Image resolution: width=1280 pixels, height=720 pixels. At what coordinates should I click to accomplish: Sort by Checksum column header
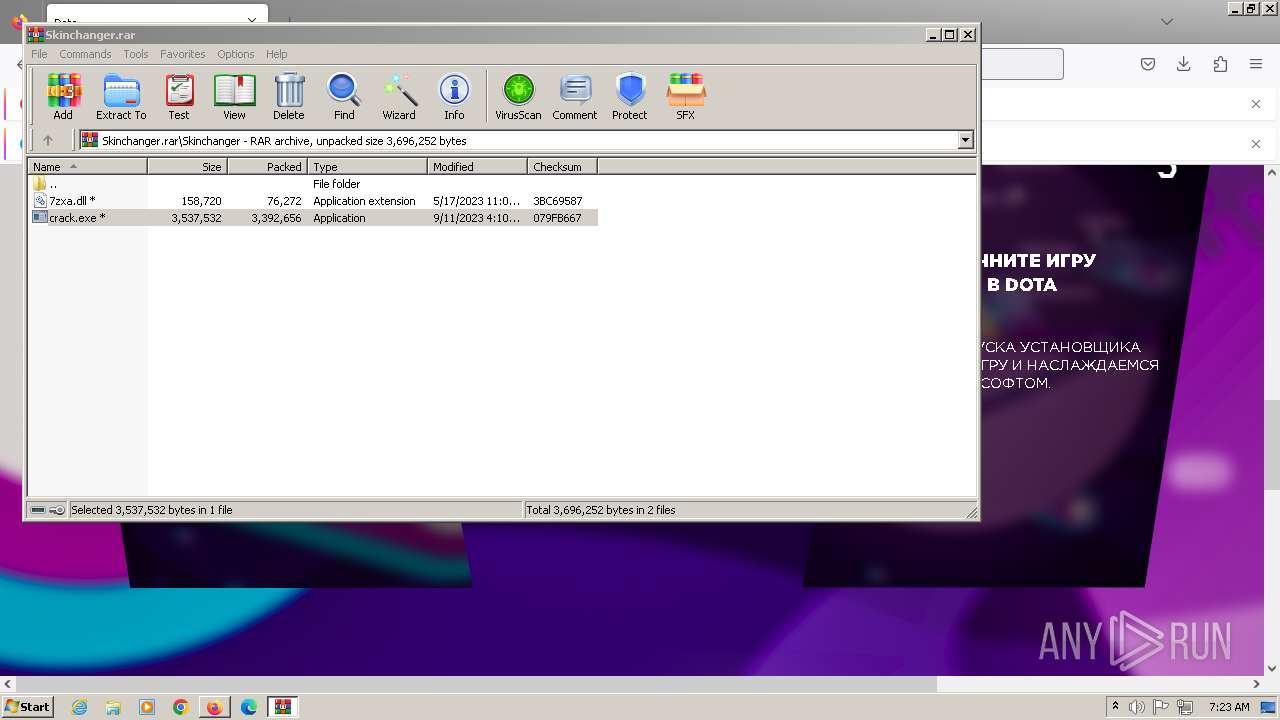click(563, 167)
